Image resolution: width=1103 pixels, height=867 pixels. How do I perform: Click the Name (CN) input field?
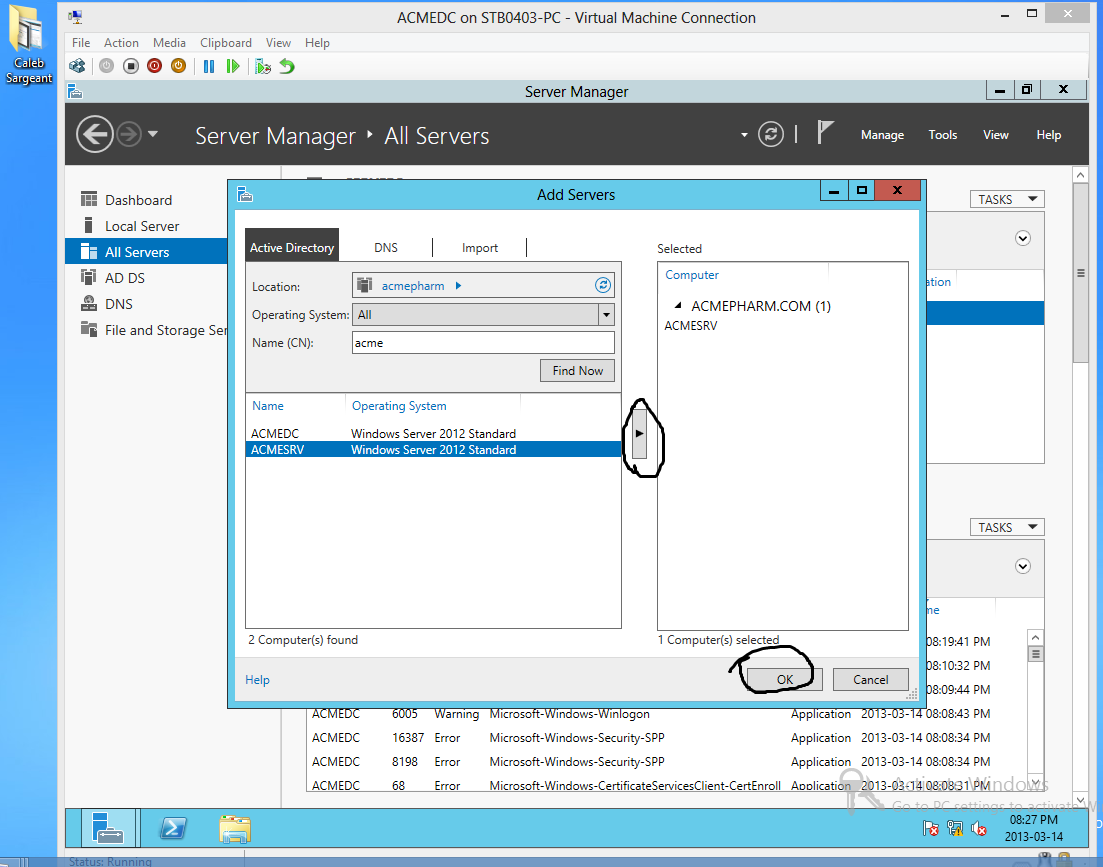483,342
